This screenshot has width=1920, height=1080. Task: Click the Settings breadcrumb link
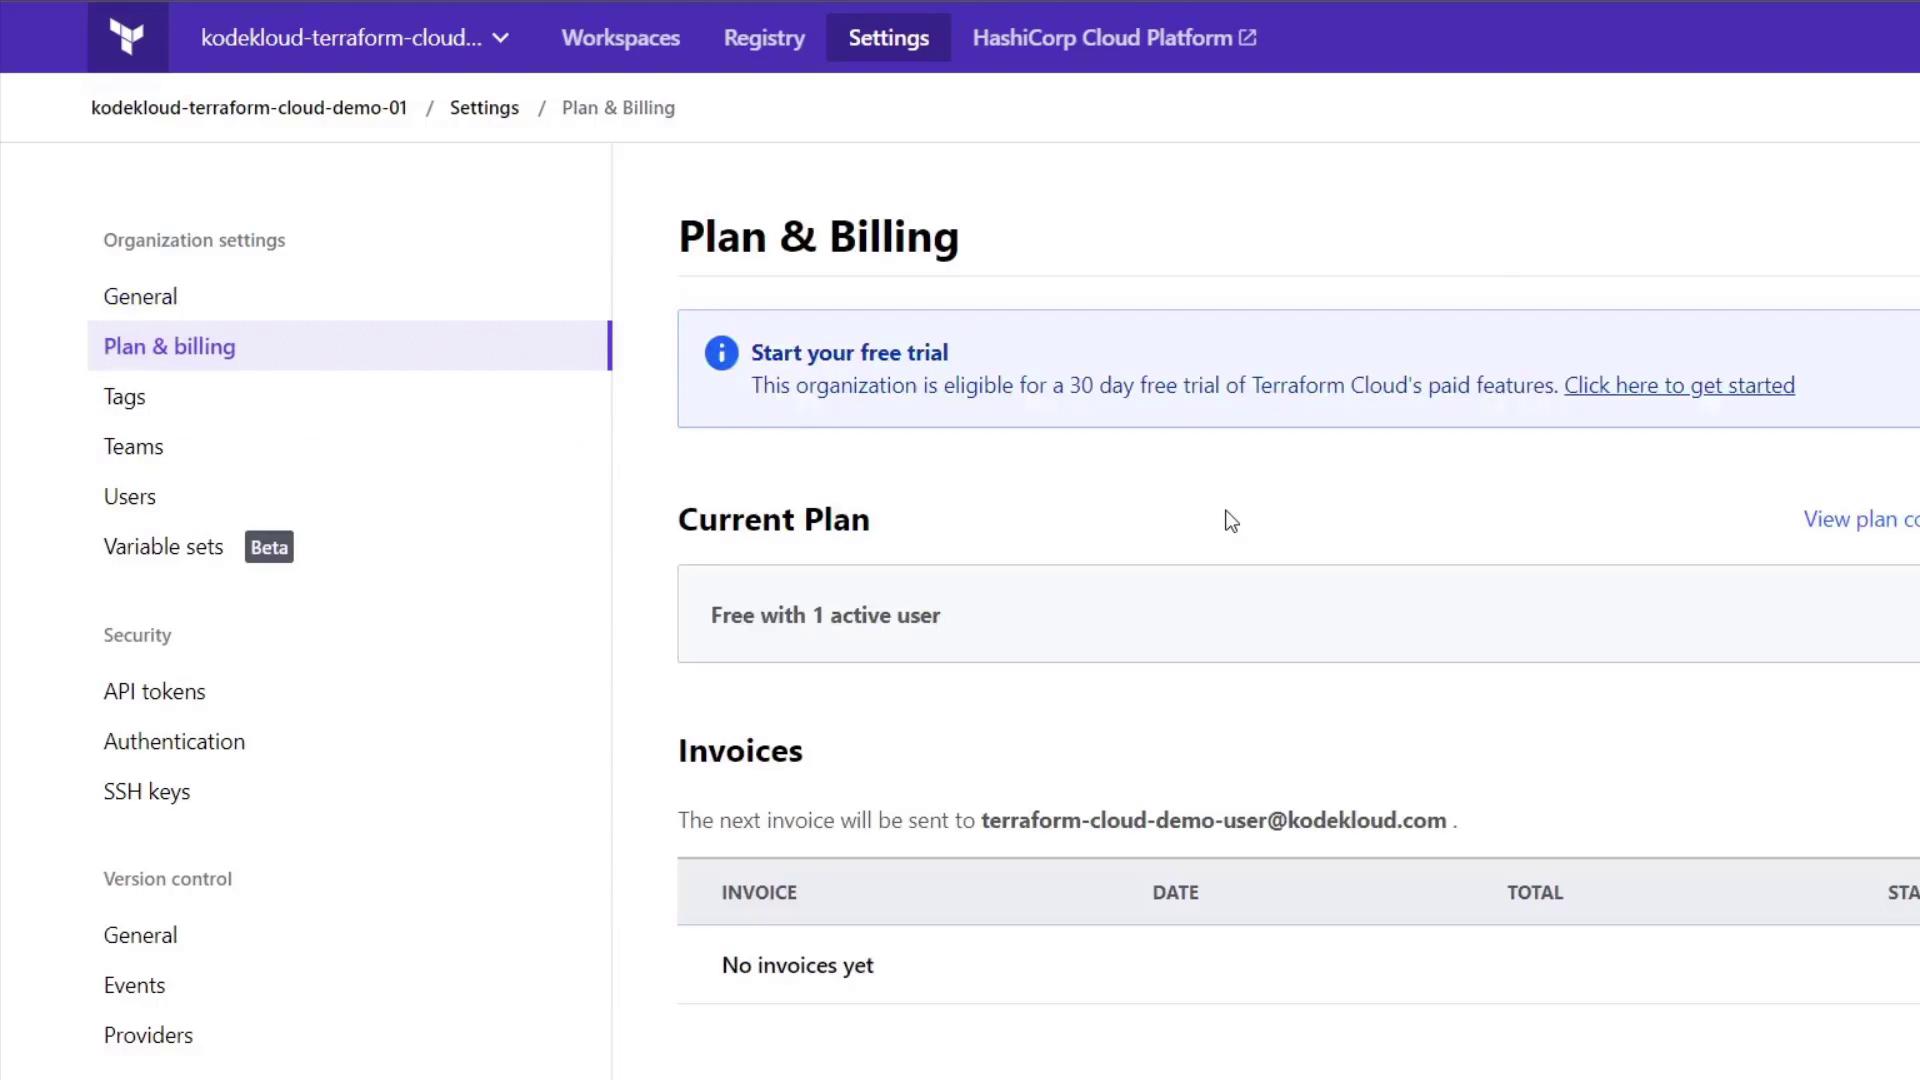(484, 108)
